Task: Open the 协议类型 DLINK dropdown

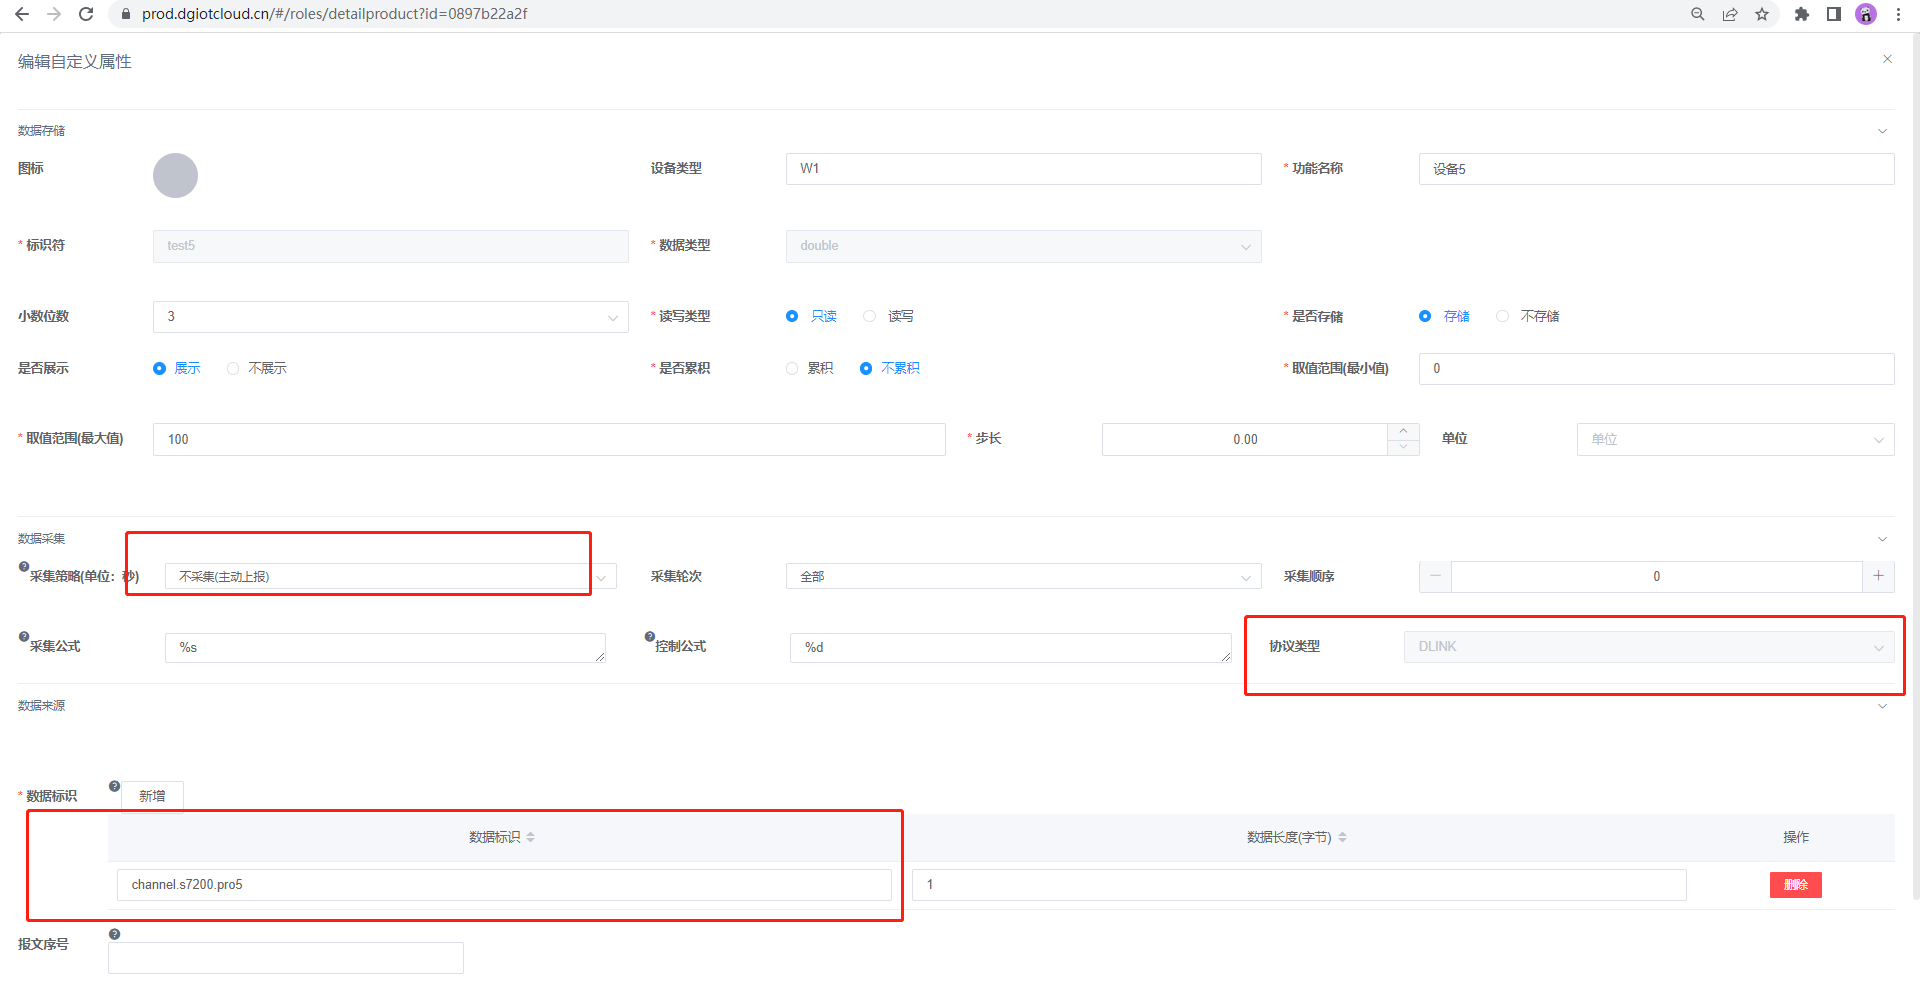Action: point(1648,647)
